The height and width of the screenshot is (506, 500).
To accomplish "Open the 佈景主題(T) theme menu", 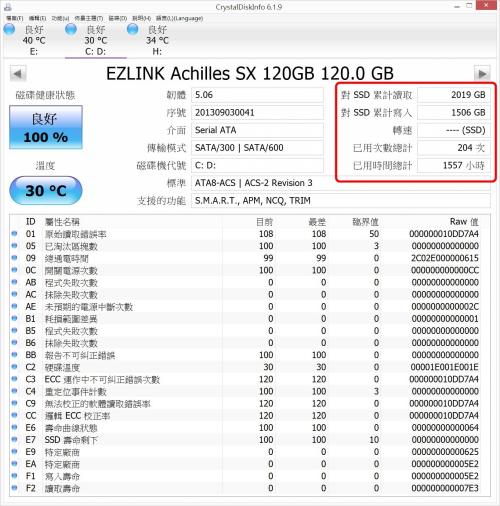I will (x=89, y=18).
